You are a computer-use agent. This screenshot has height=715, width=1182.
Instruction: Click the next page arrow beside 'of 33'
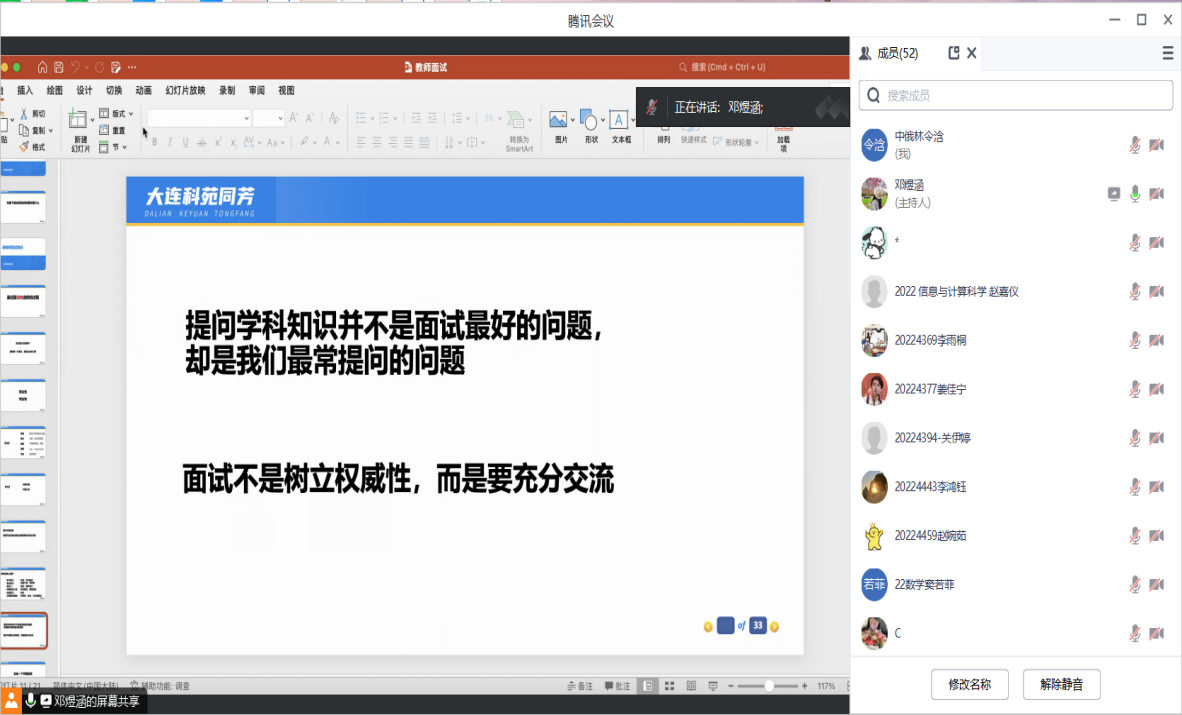click(774, 627)
